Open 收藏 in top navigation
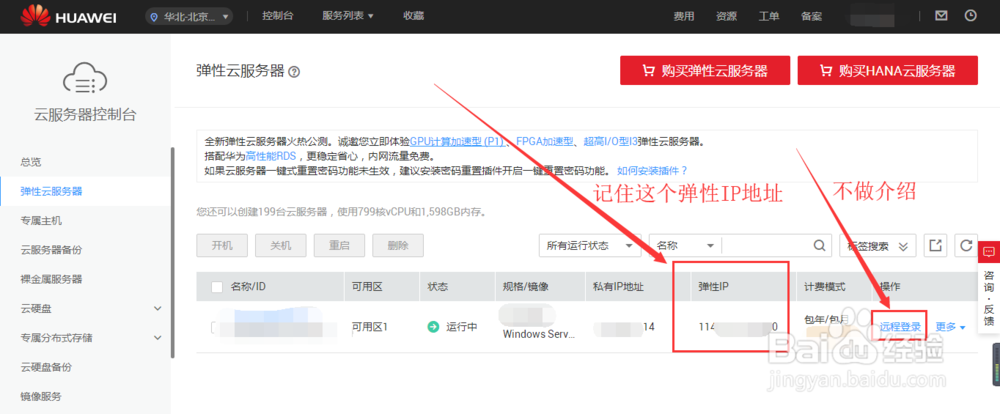Viewport: 1000px width, 414px height. [x=413, y=16]
